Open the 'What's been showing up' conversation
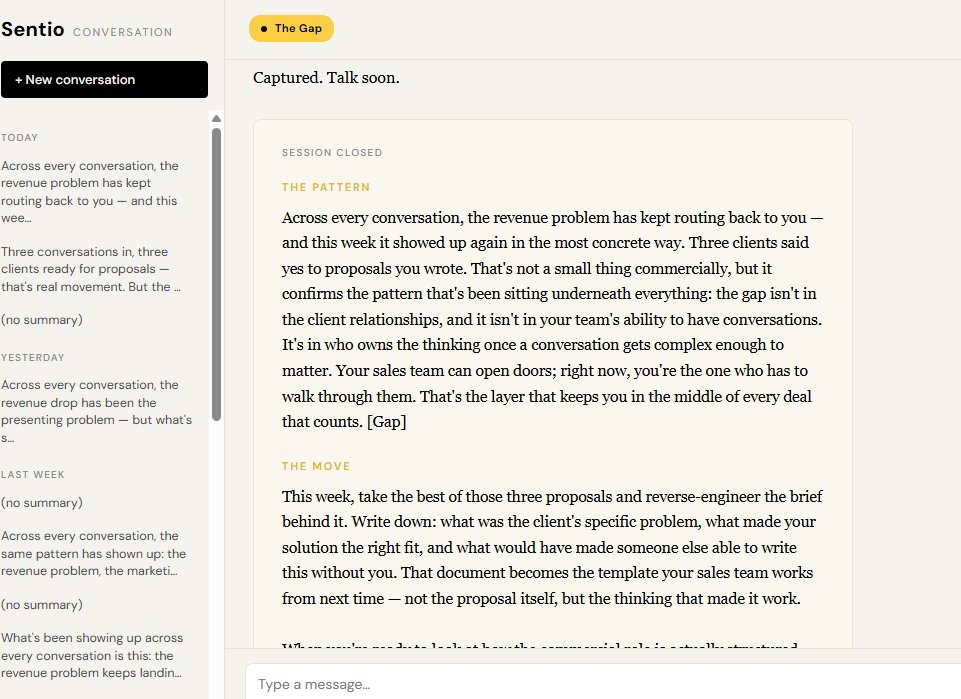This screenshot has height=699, width=961. pos(92,655)
